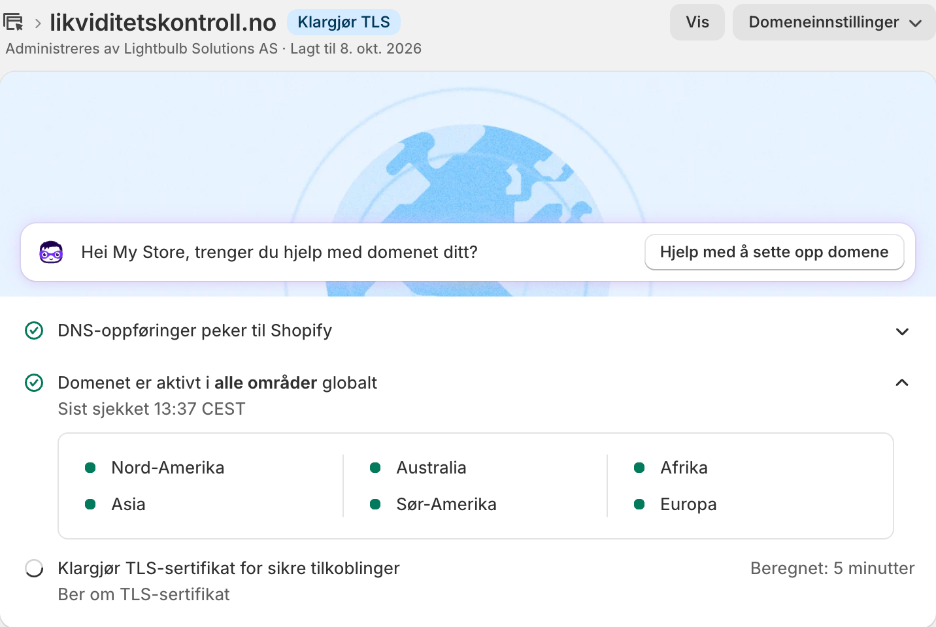The image size is (936, 627).
Task: Click 'Klargjør TLS-sertifikat for sikre tilkoblinger' text
Action: pyautogui.click(x=229, y=568)
